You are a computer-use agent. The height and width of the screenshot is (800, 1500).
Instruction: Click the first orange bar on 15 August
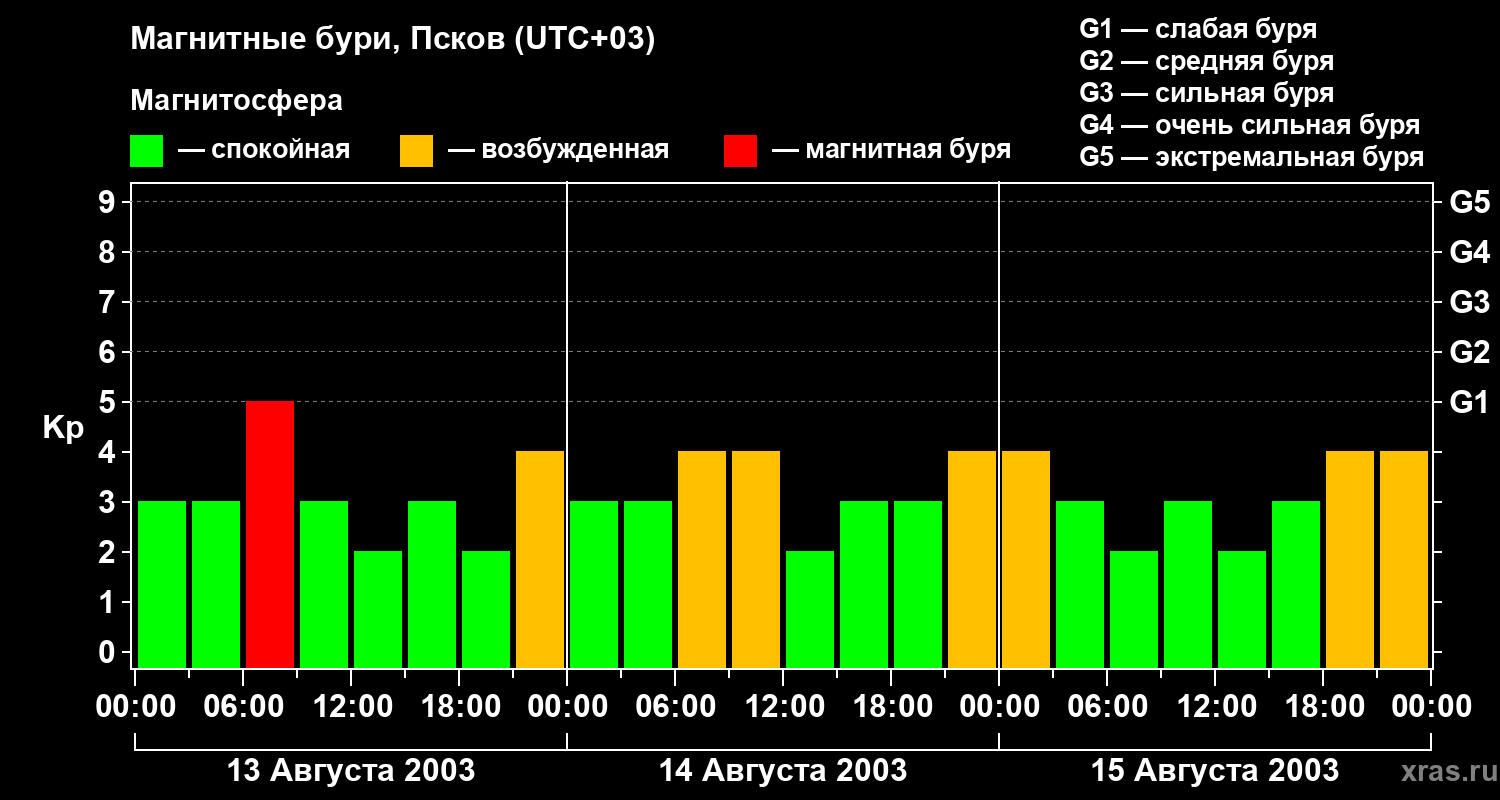pyautogui.click(x=1026, y=559)
